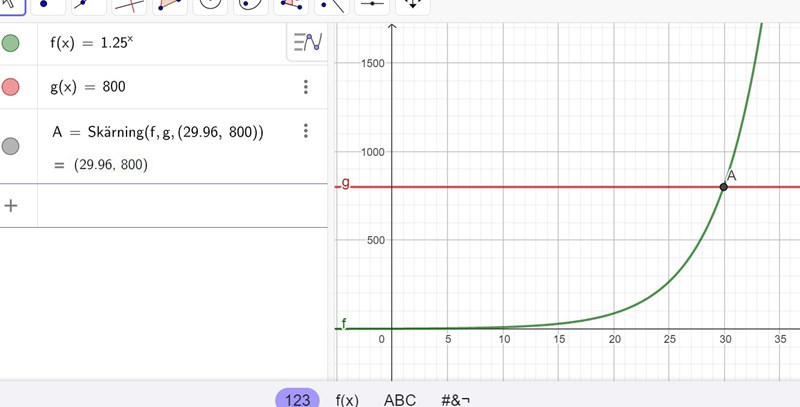Screen dimensions: 800x407
Task: Toggle visibility of intersection point A
Action: pos(11,146)
